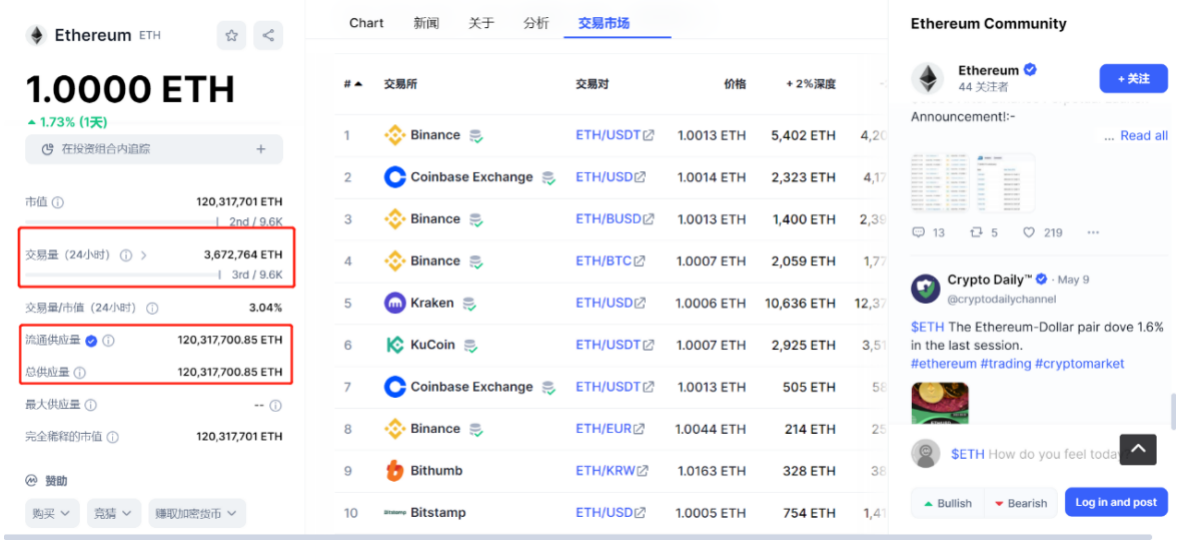Click the $ETH cashtag in the post

coord(926,327)
